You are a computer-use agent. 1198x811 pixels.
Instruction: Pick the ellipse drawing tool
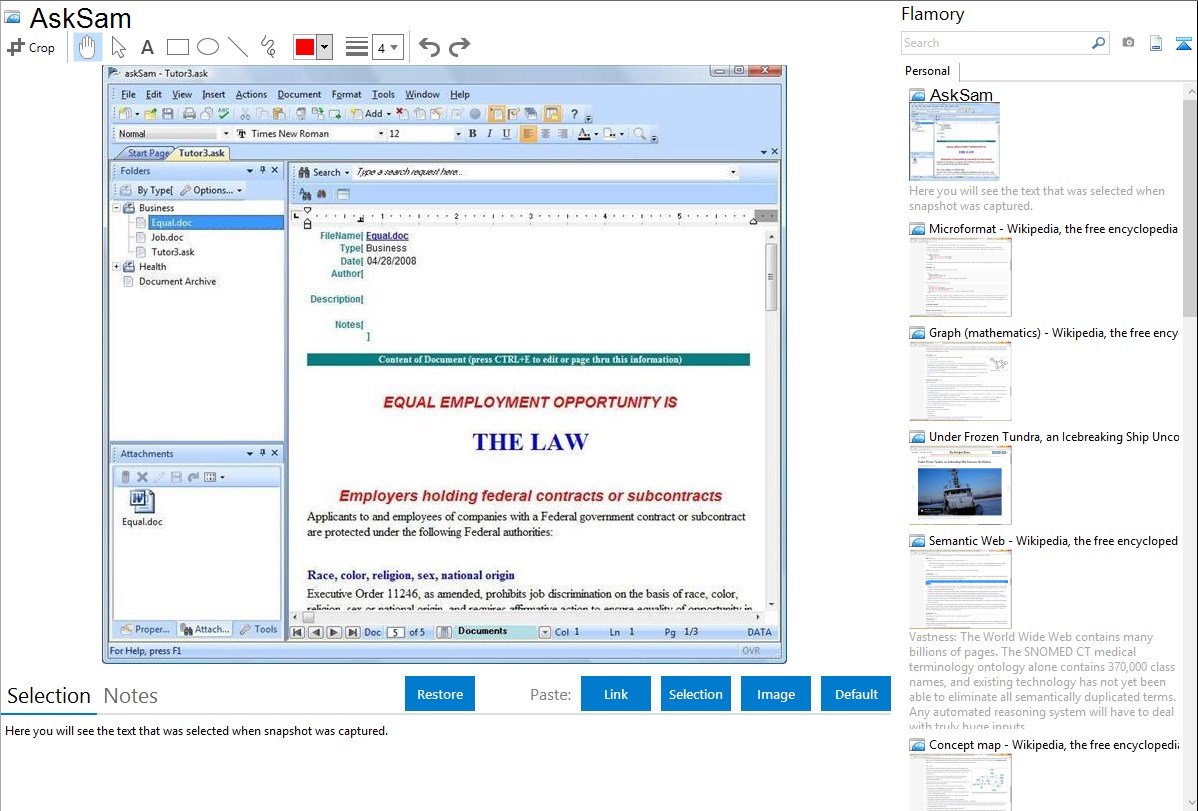208,47
